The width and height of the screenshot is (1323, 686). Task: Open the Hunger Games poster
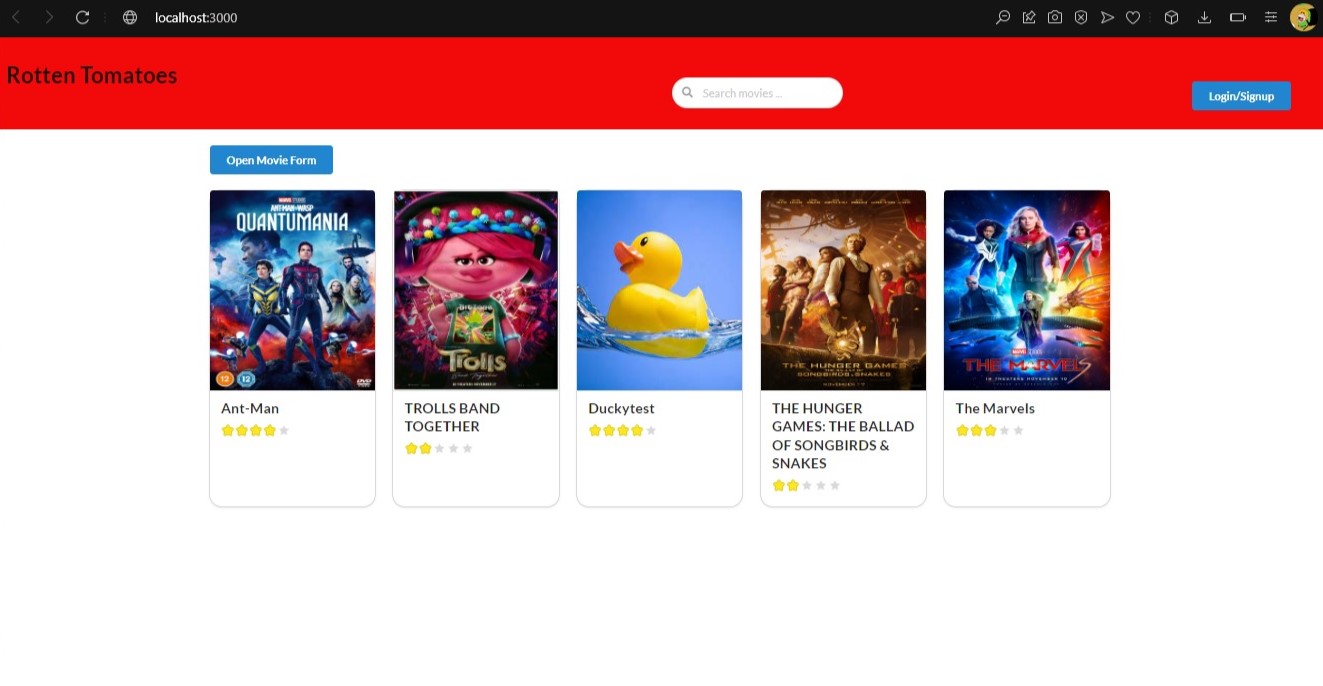(843, 290)
